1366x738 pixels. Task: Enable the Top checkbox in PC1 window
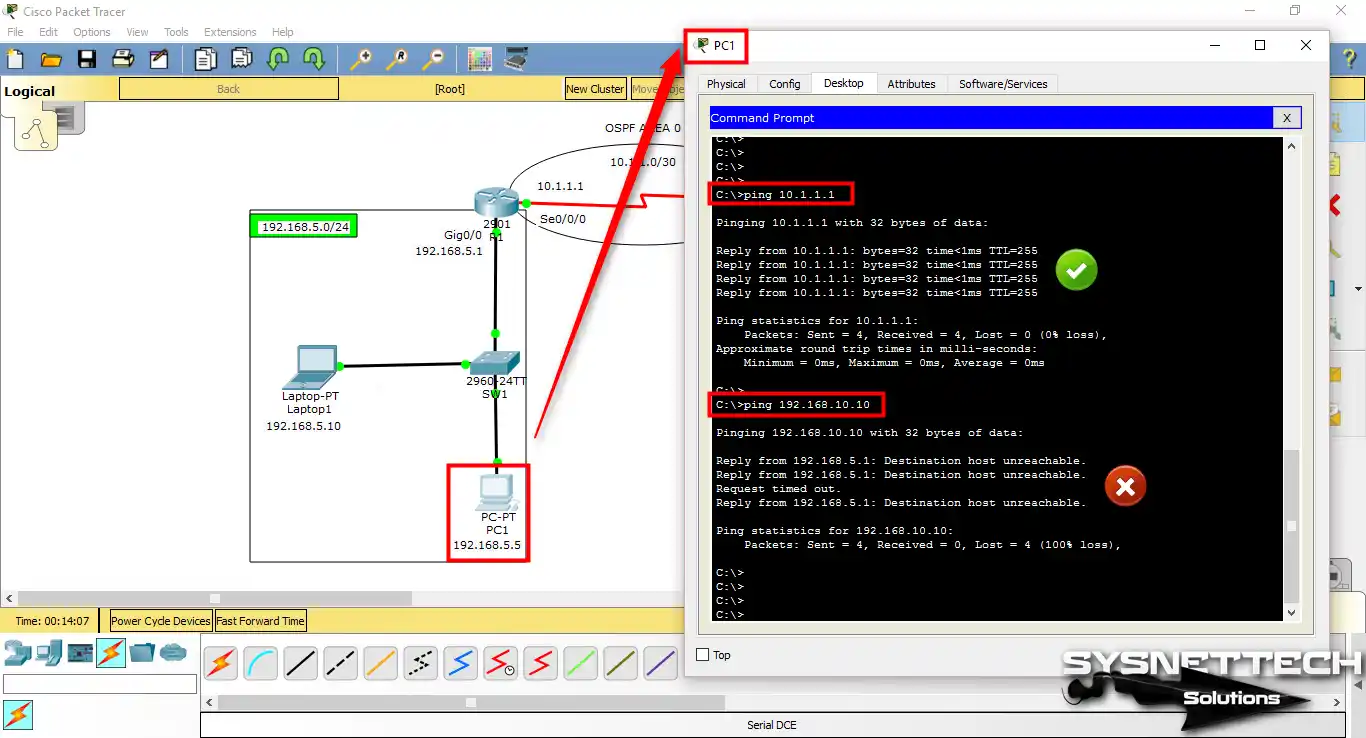tap(702, 655)
